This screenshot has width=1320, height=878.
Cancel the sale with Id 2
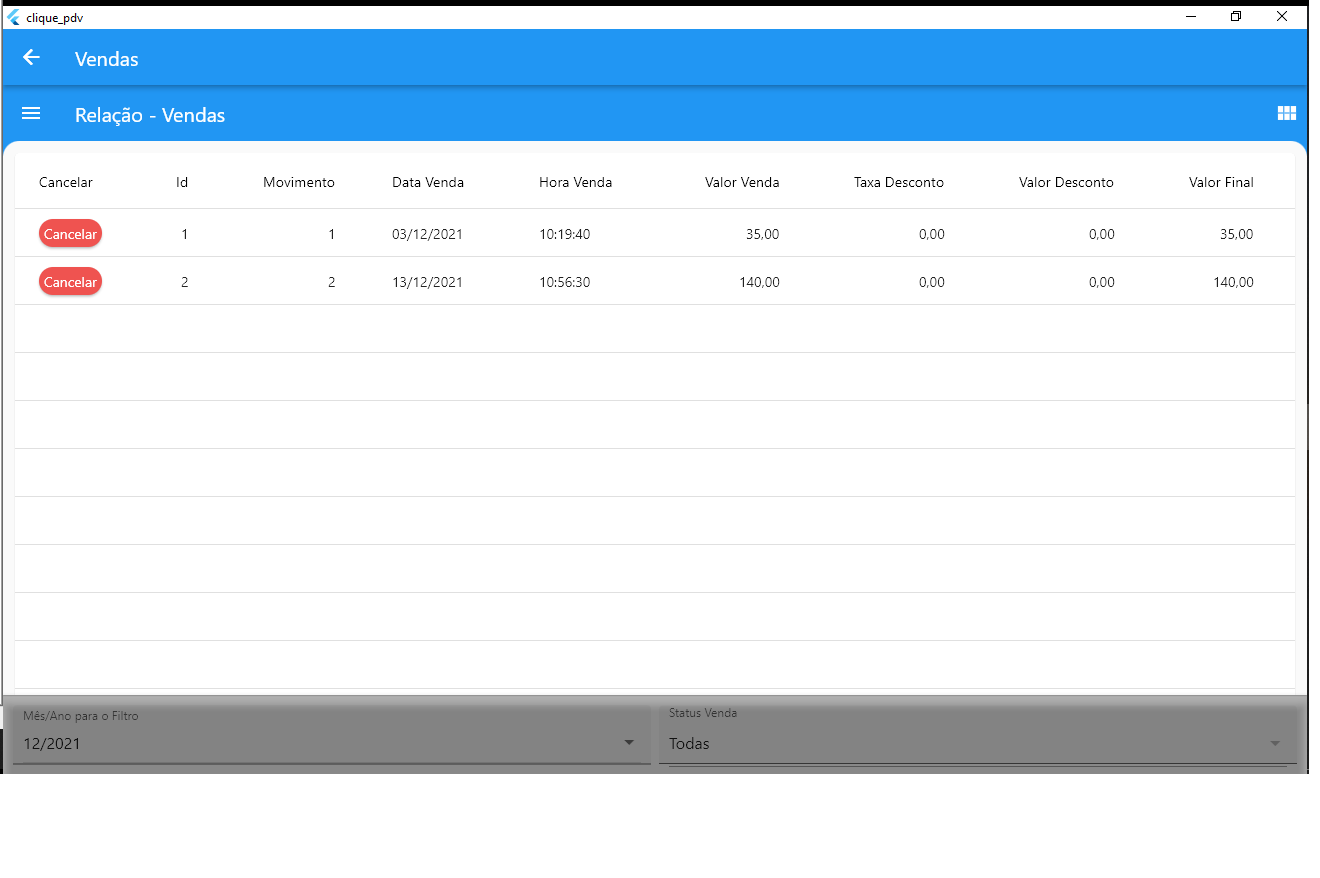pyautogui.click(x=70, y=282)
